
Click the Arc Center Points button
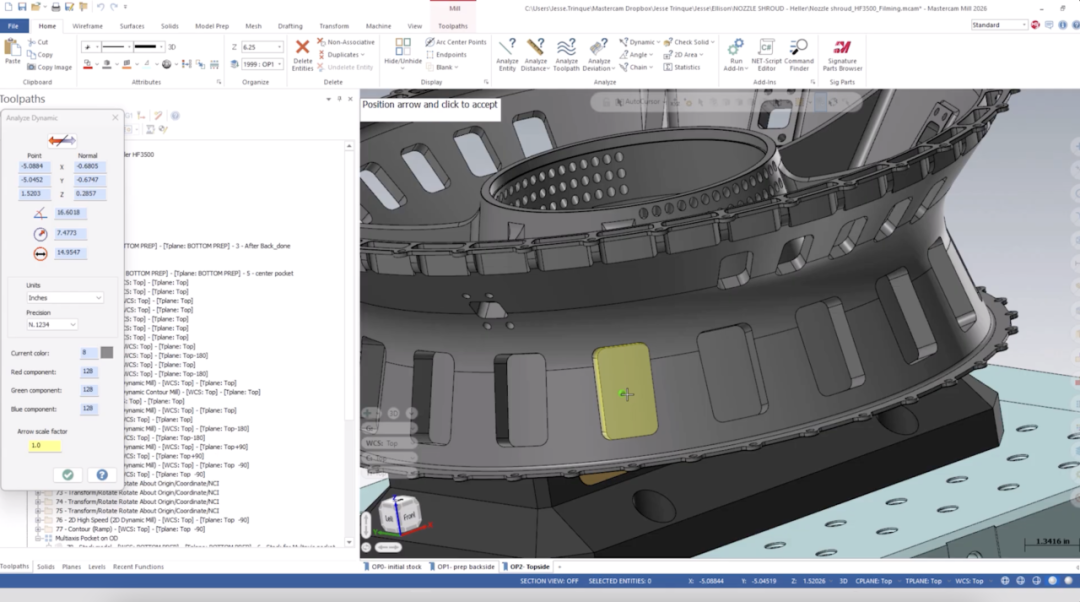(456, 42)
